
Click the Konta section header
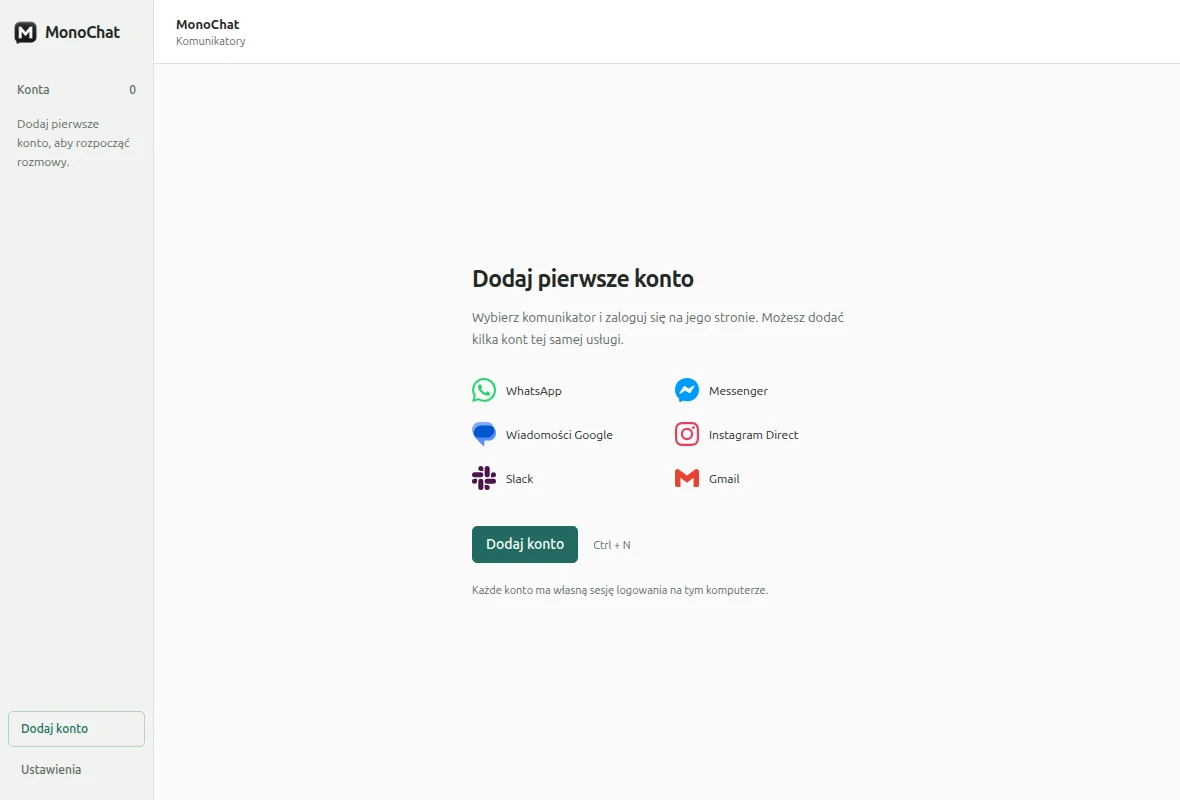33,90
